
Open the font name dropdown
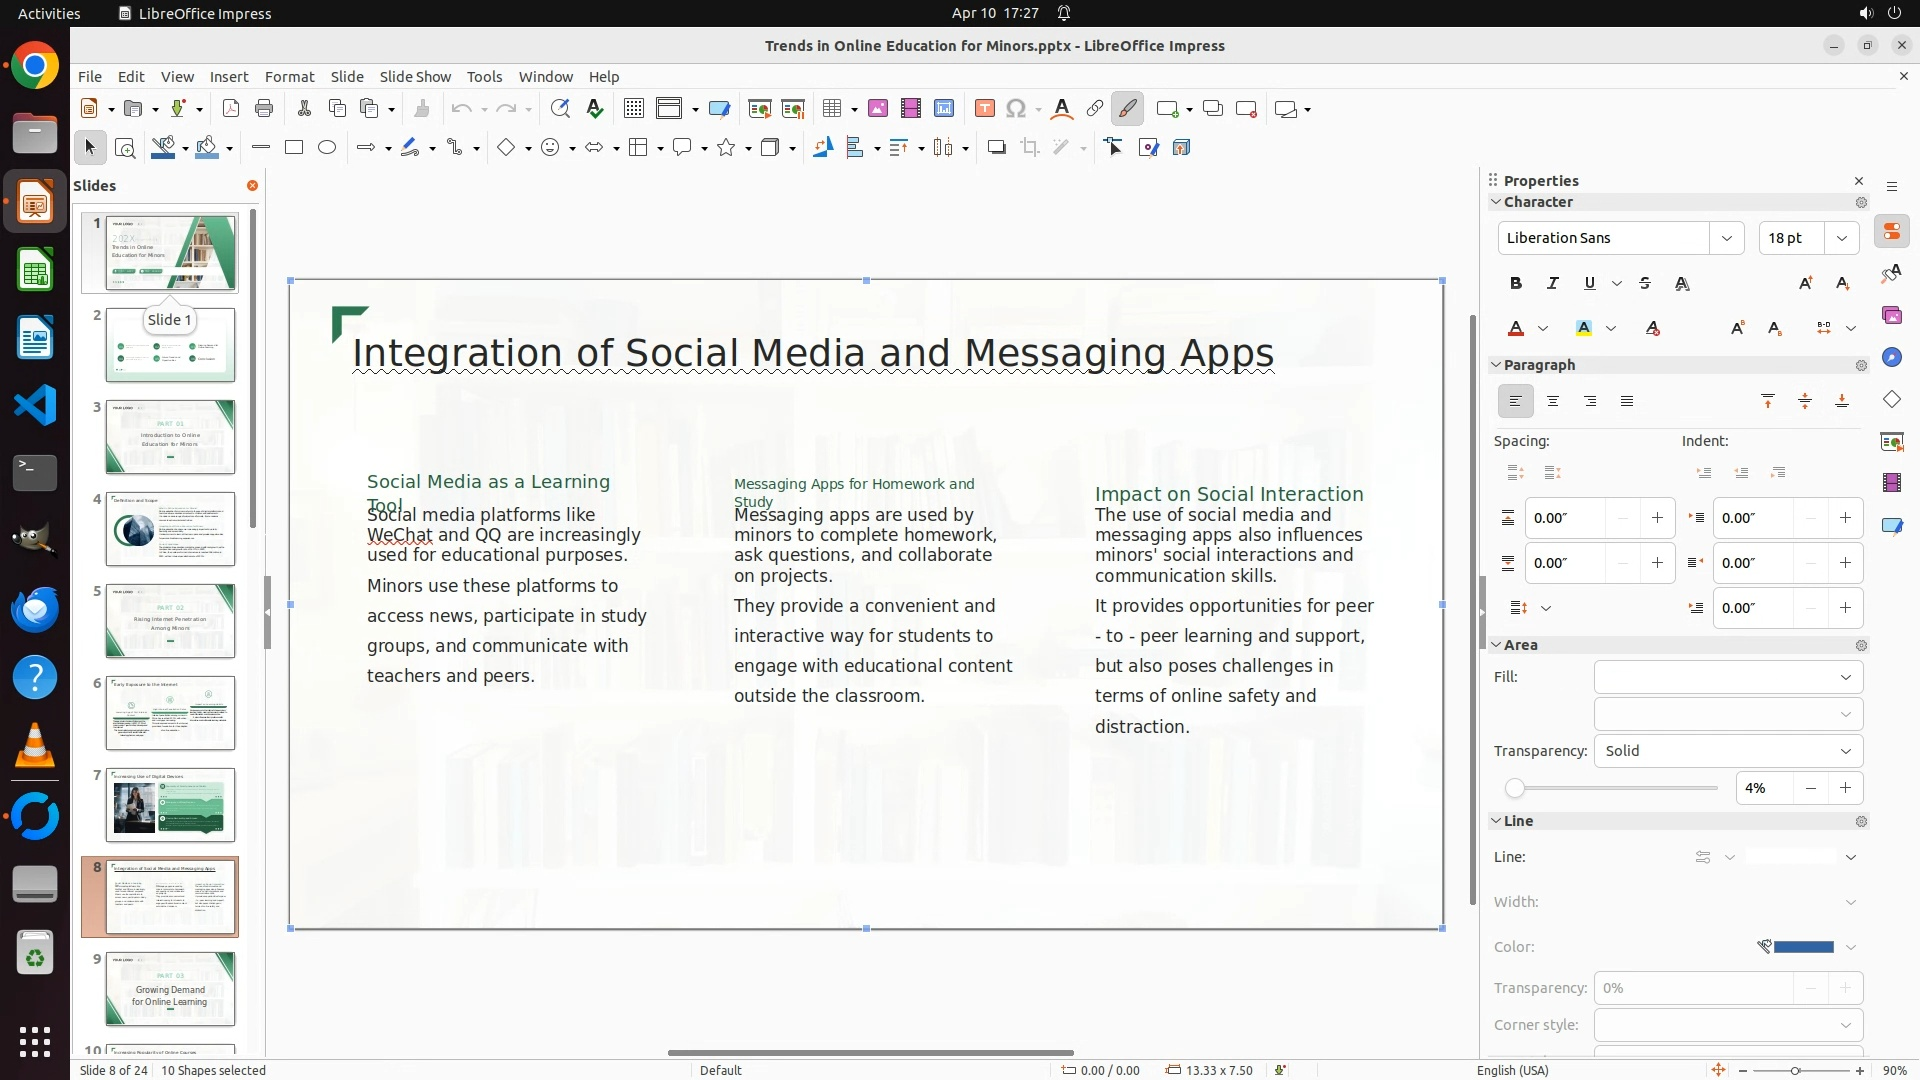pos(1726,238)
